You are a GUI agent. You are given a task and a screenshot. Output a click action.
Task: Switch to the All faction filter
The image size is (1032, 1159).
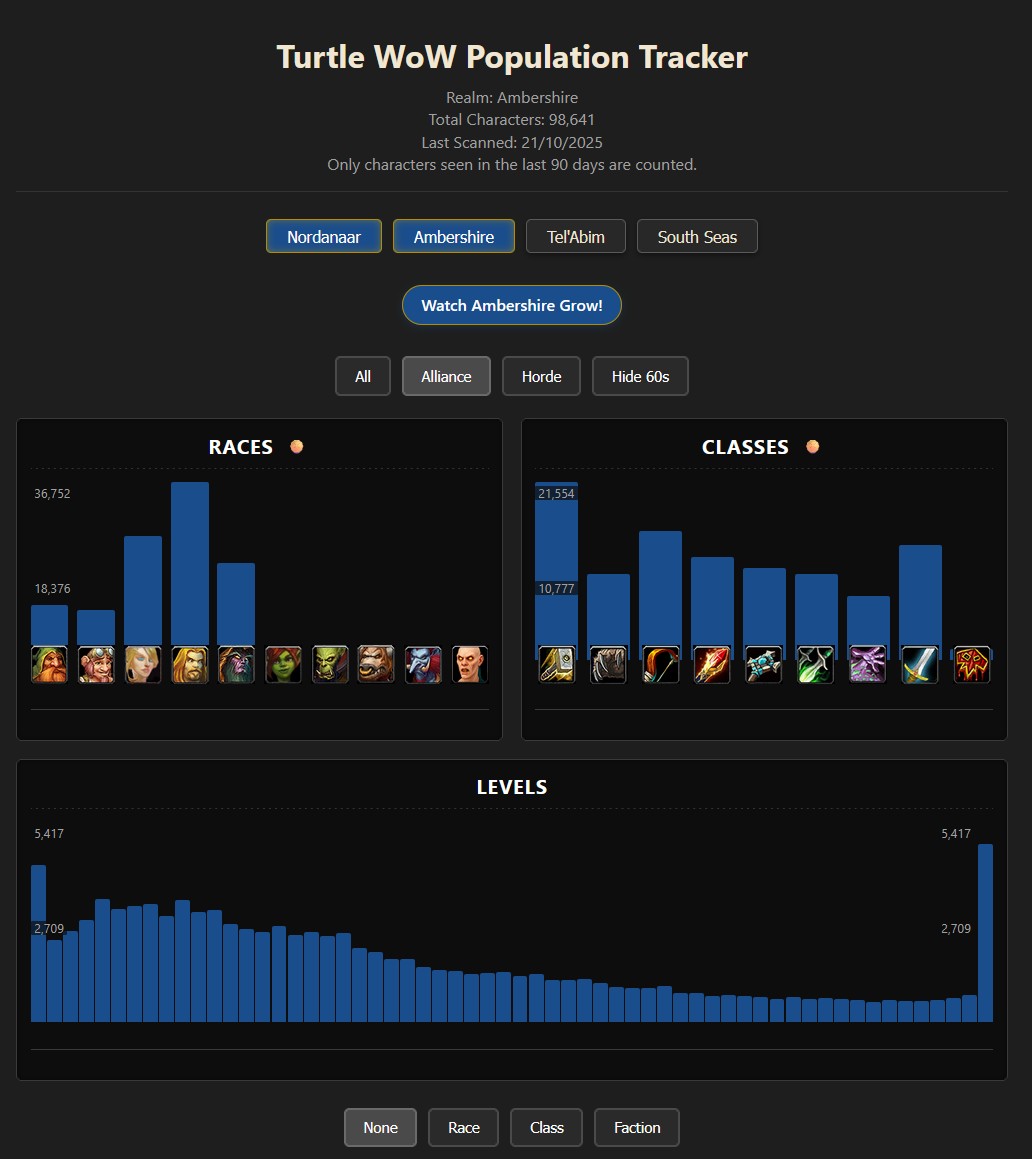pyautogui.click(x=363, y=376)
